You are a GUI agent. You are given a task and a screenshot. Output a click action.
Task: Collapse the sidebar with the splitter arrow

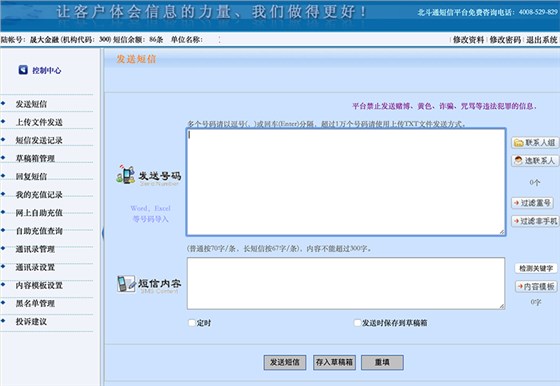coord(103,233)
